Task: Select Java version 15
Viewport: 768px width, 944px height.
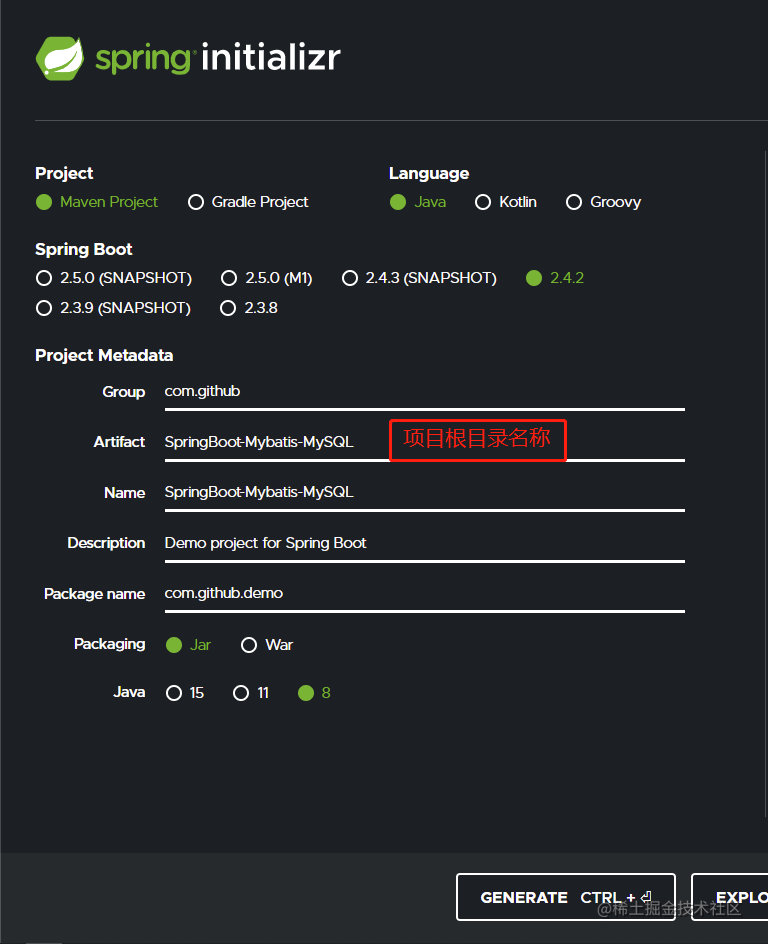Action: click(185, 694)
